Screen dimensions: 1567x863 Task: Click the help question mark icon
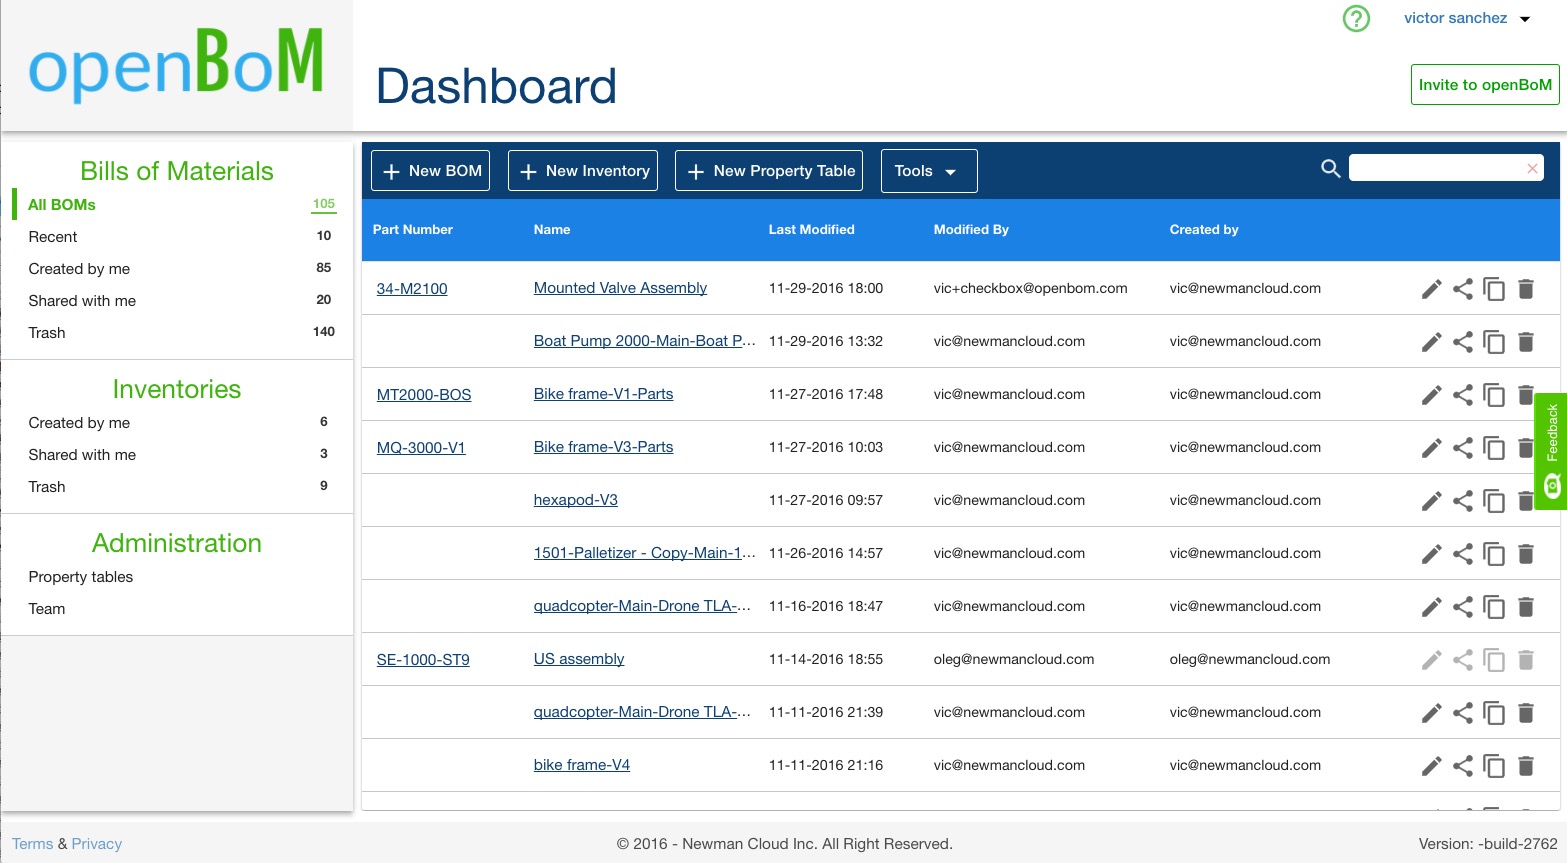[1356, 18]
